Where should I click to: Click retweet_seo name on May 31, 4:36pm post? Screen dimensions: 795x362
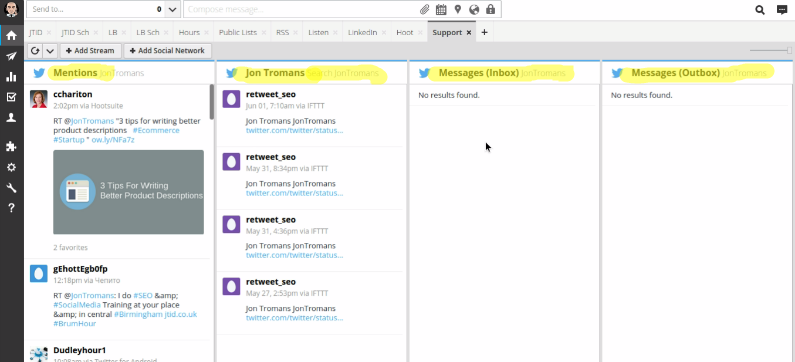click(x=271, y=220)
